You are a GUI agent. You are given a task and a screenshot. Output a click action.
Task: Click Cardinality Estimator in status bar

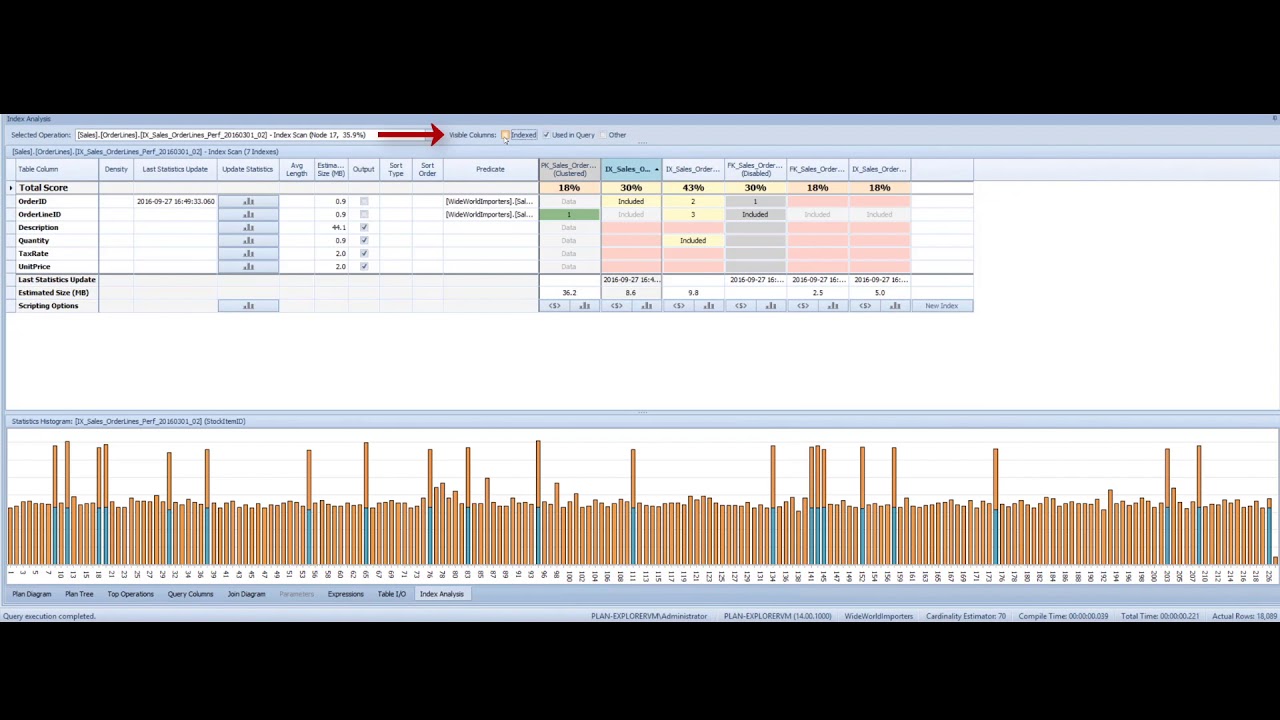point(966,616)
